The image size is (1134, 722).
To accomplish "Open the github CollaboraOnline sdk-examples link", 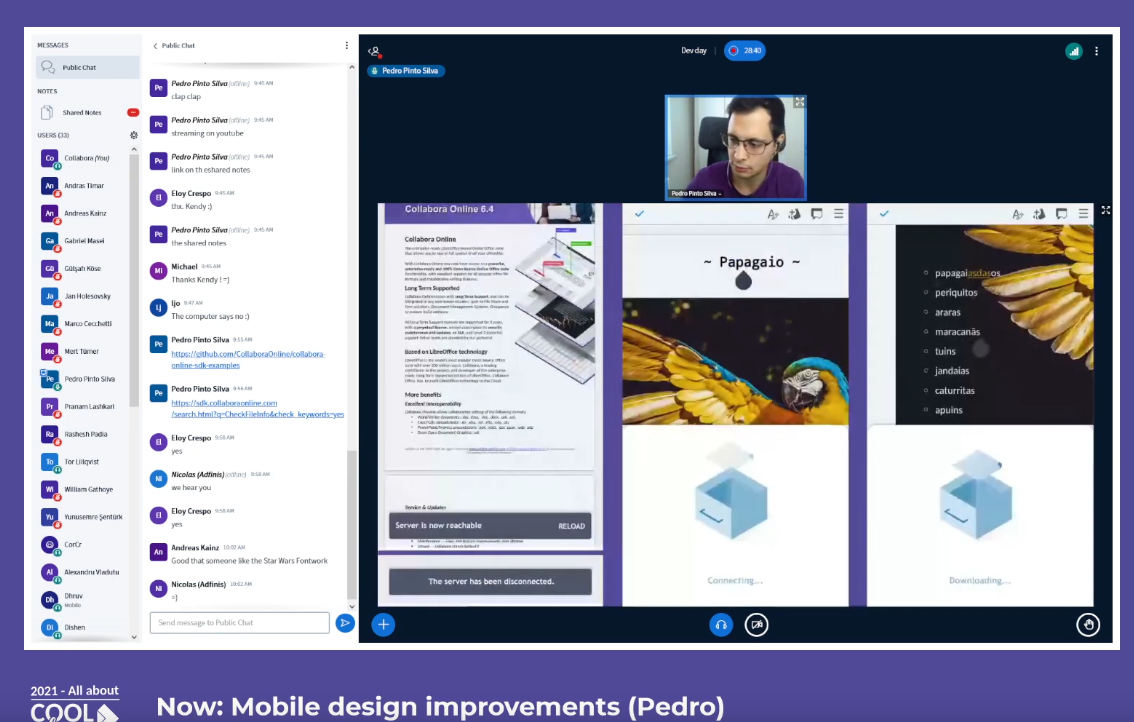I will [248, 360].
